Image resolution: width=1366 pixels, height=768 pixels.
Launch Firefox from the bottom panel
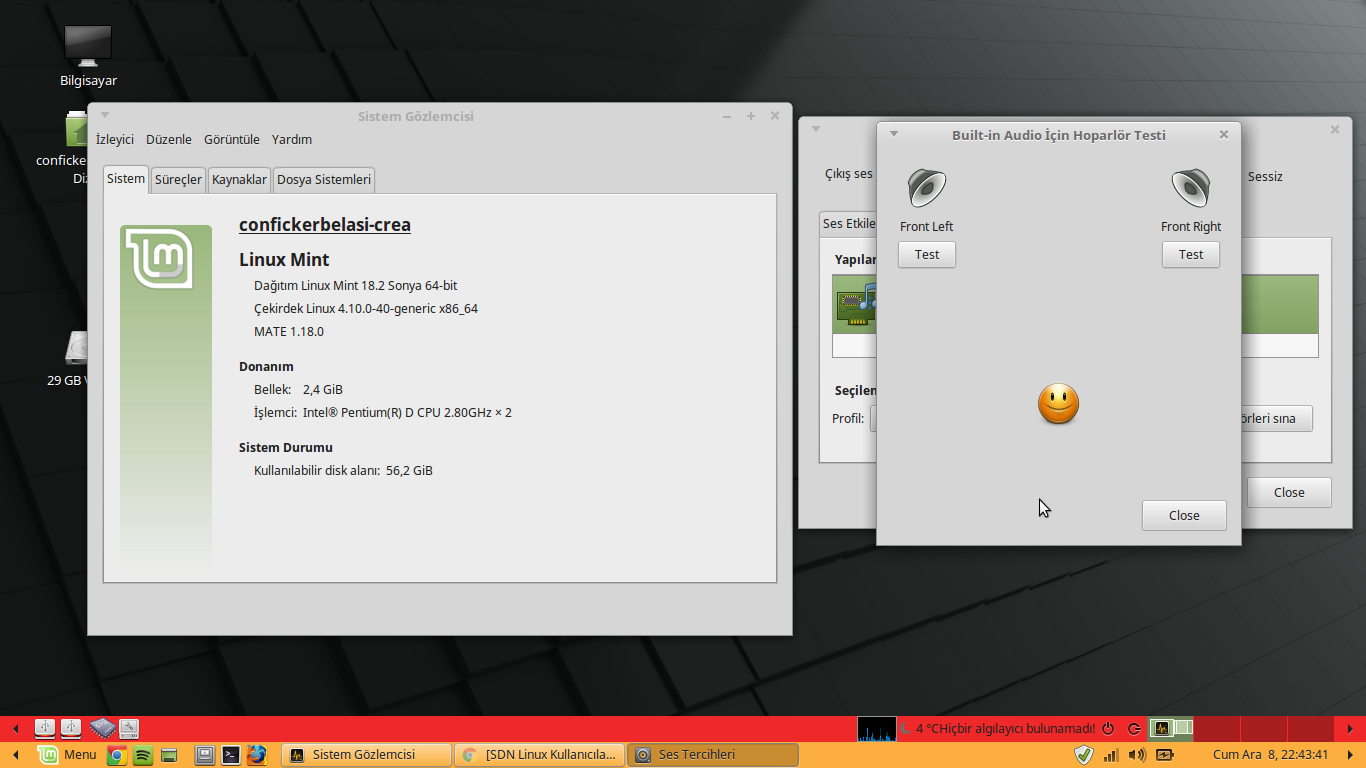[x=257, y=755]
